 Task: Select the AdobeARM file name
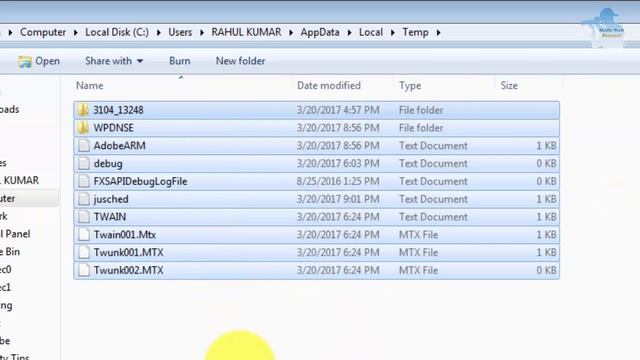pyautogui.click(x=120, y=146)
